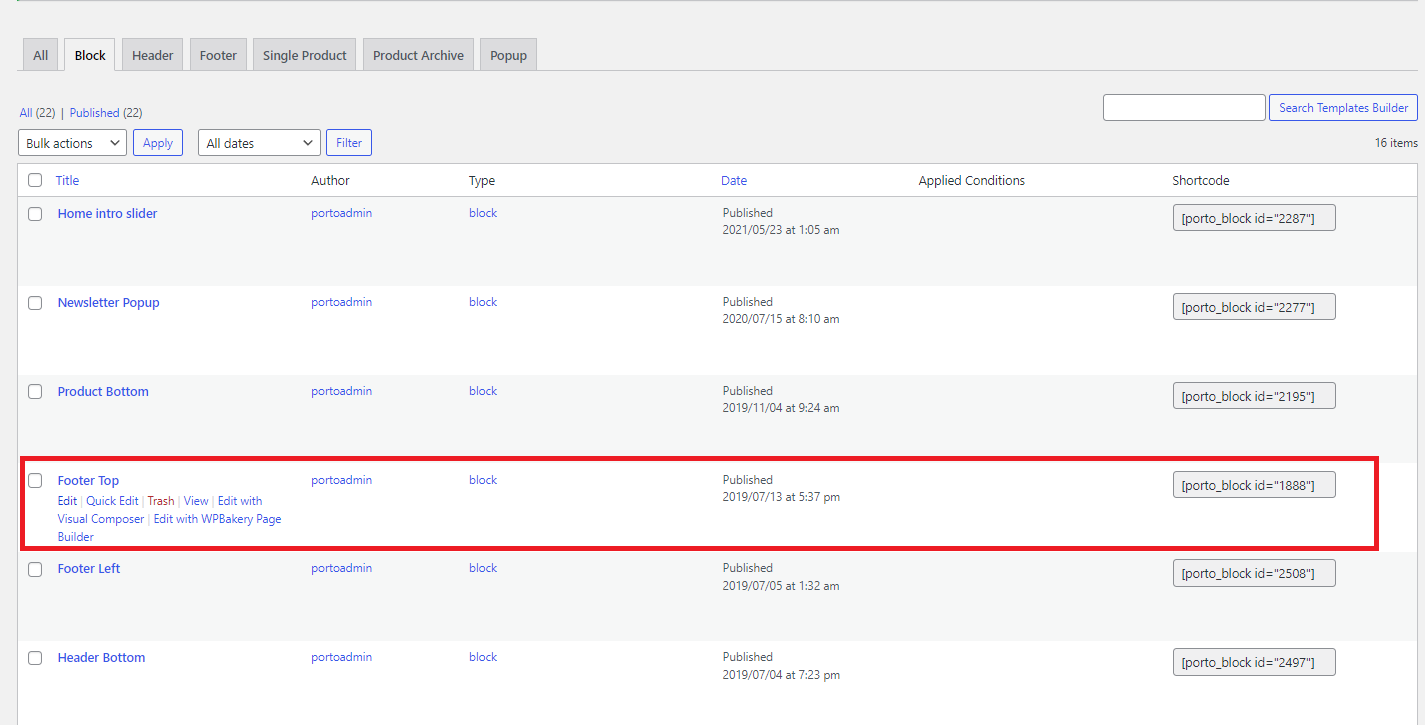The image size is (1425, 725).
Task: Select shortcode porto_block id="1888" field
Action: pyautogui.click(x=1254, y=485)
